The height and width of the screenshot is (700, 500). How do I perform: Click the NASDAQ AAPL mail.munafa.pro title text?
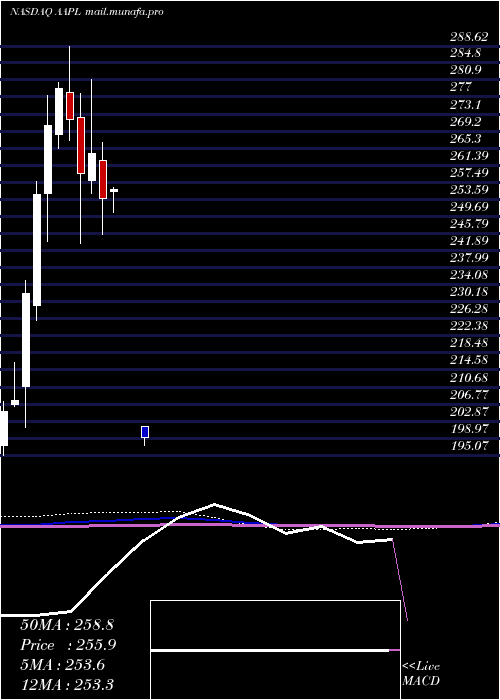click(x=87, y=12)
